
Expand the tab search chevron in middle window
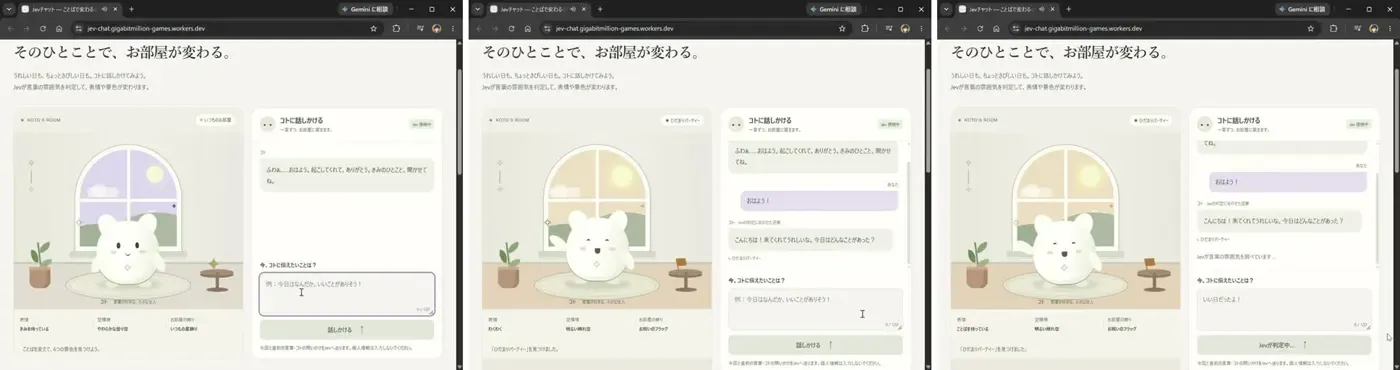[x=477, y=9]
